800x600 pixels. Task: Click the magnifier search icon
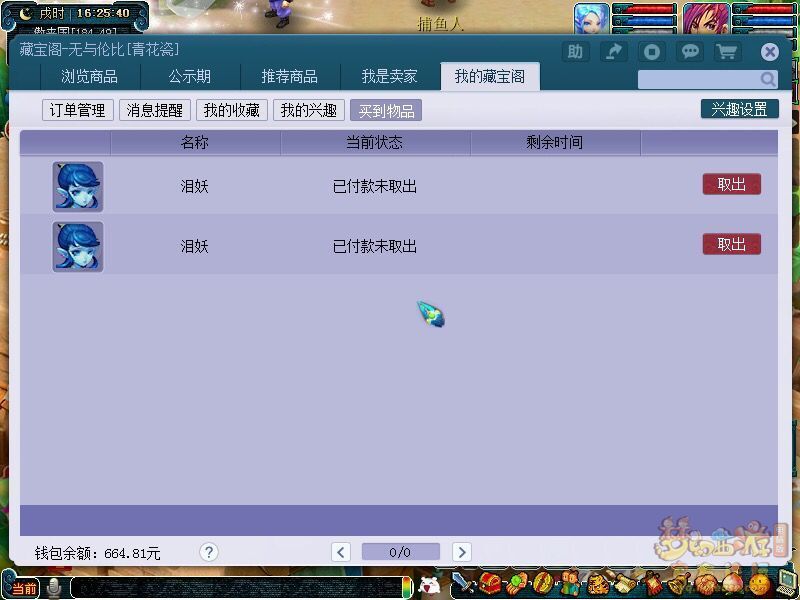[x=767, y=79]
